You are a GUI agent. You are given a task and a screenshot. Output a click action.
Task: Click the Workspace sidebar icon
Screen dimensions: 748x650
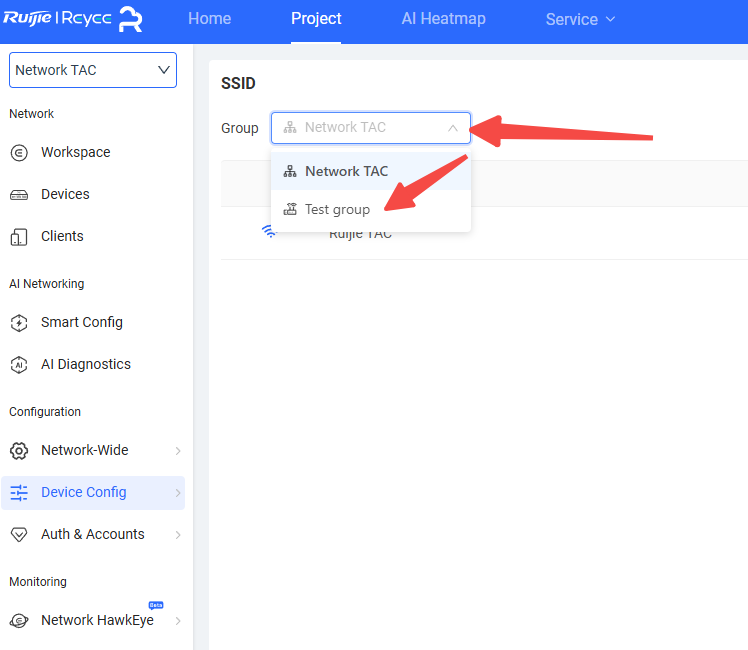point(19,153)
